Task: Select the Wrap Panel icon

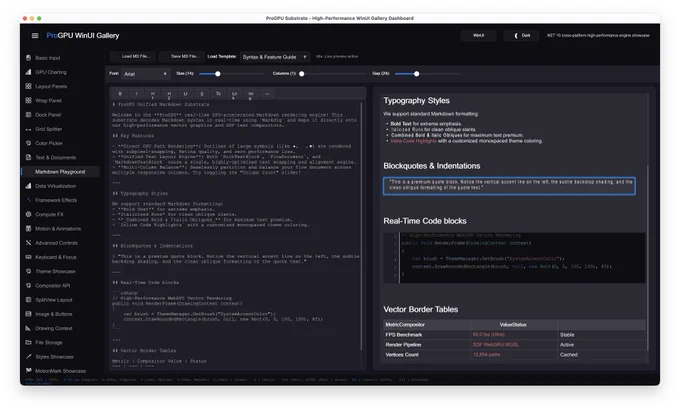Action: point(28,101)
